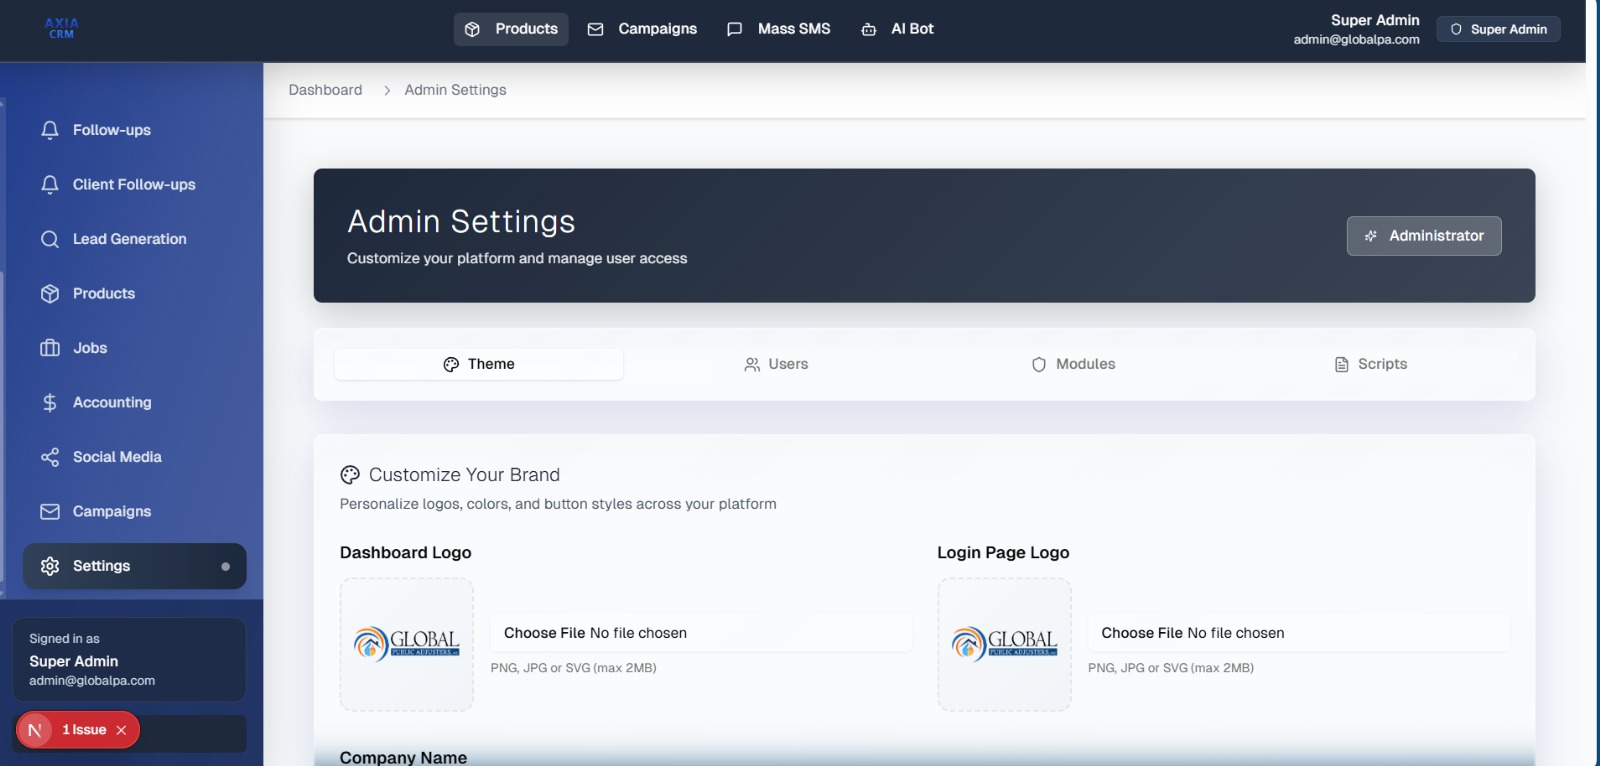Click the Administrator button
This screenshot has height=766, width=1600.
pyautogui.click(x=1423, y=236)
